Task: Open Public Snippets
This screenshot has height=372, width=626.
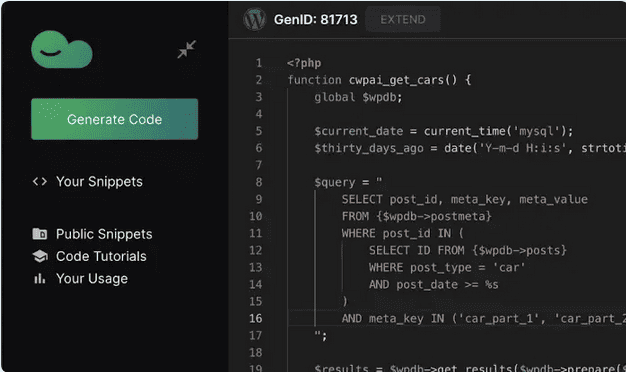Action: pos(104,234)
